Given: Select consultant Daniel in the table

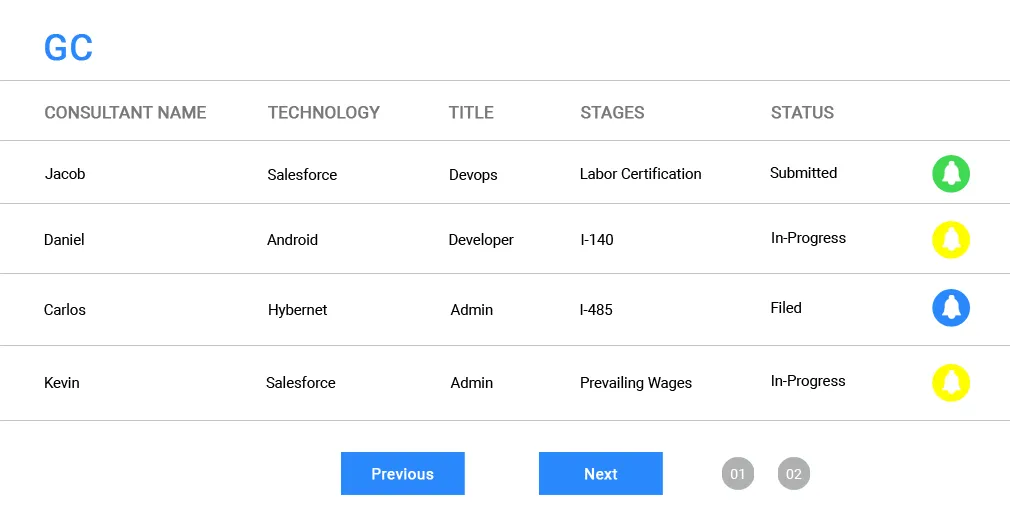Looking at the screenshot, I should click(x=64, y=240).
